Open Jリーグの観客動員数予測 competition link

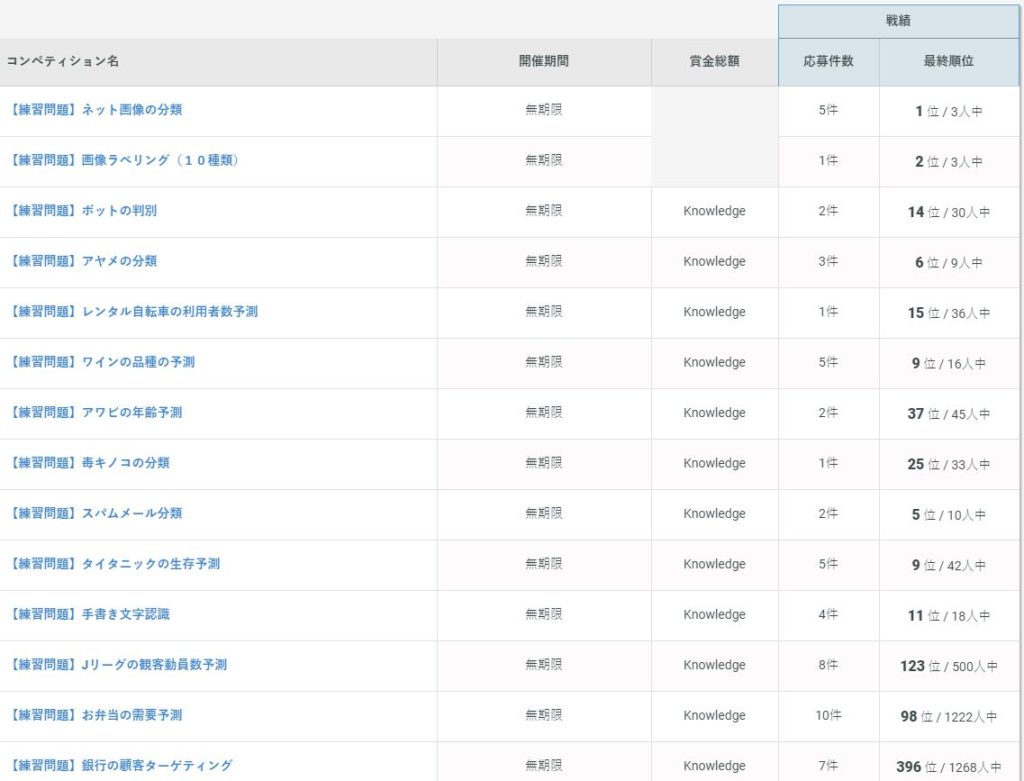pos(117,665)
